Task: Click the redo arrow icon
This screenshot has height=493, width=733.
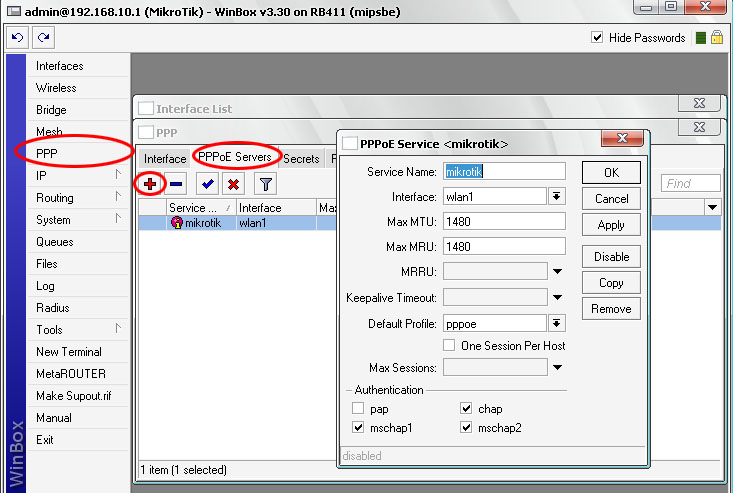Action: point(43,37)
